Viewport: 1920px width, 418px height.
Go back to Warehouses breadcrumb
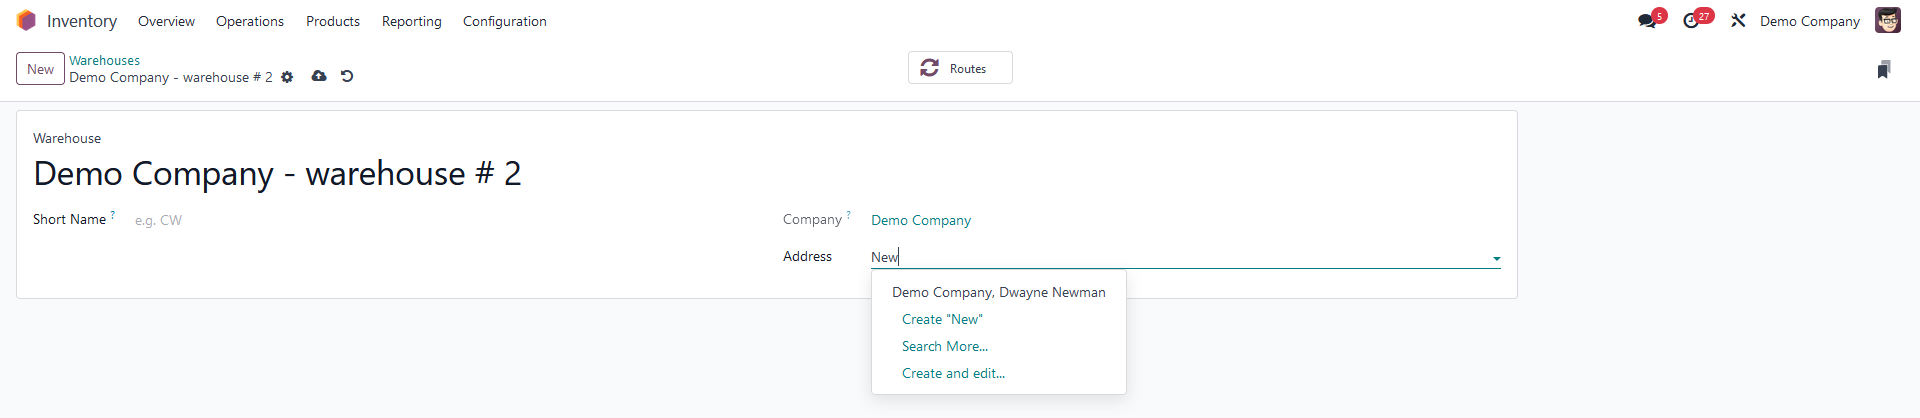[x=105, y=61]
